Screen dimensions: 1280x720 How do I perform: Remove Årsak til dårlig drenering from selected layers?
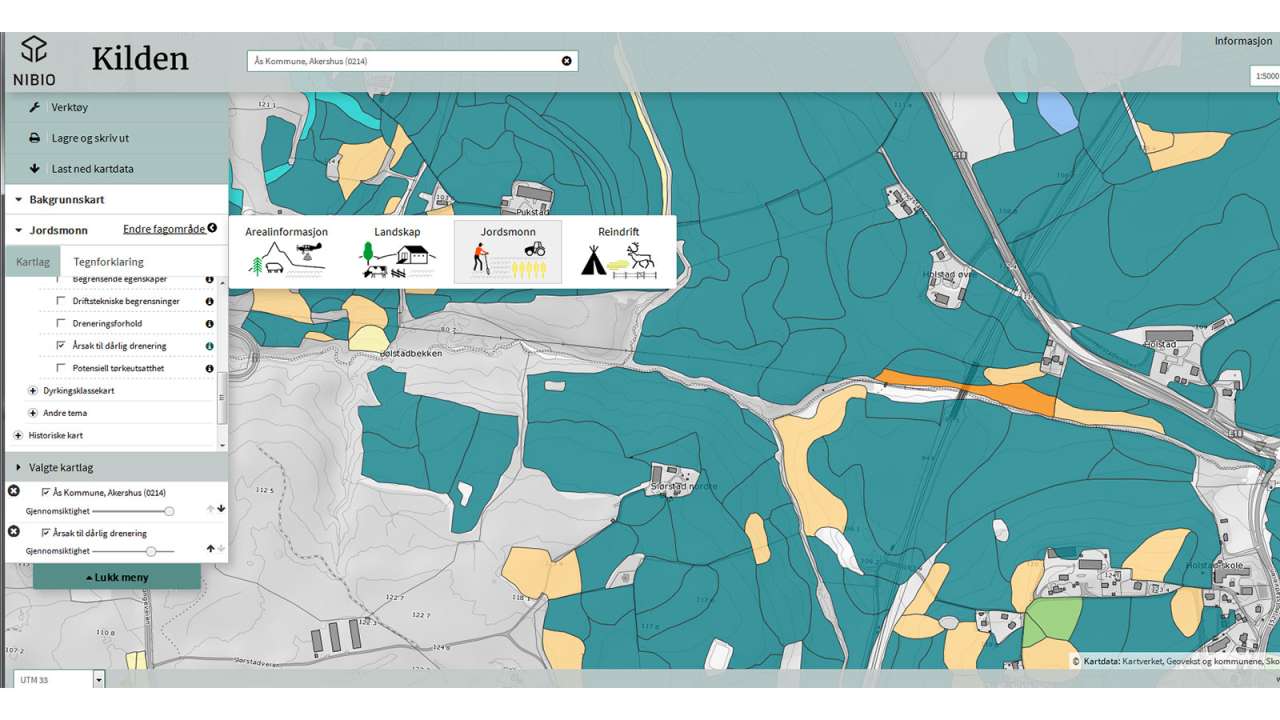pos(14,532)
